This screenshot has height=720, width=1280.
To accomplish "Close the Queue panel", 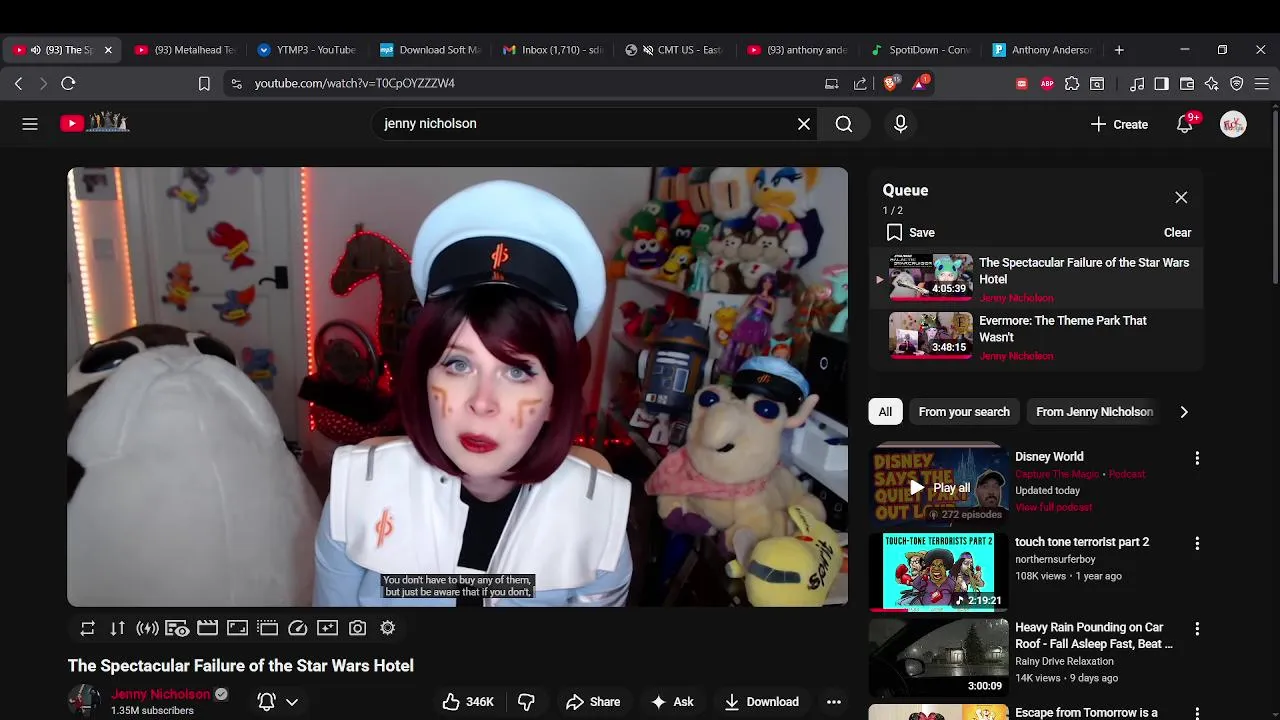I will click(x=1181, y=198).
